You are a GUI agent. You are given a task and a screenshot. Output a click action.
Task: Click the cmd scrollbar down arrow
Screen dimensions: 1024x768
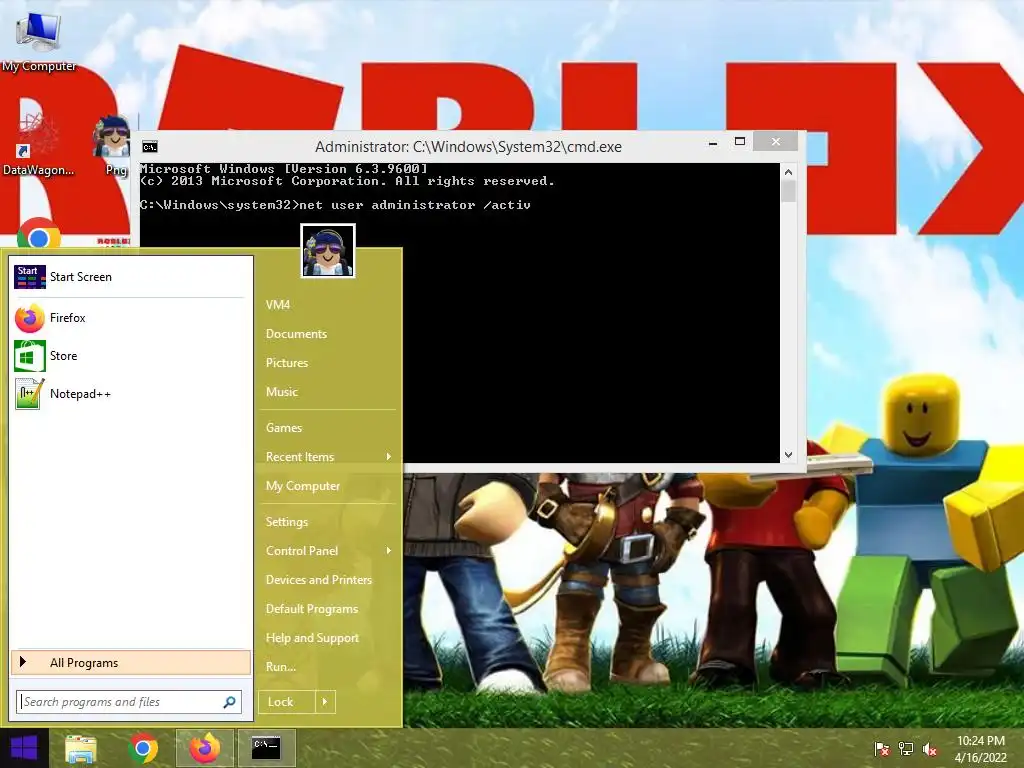(788, 455)
